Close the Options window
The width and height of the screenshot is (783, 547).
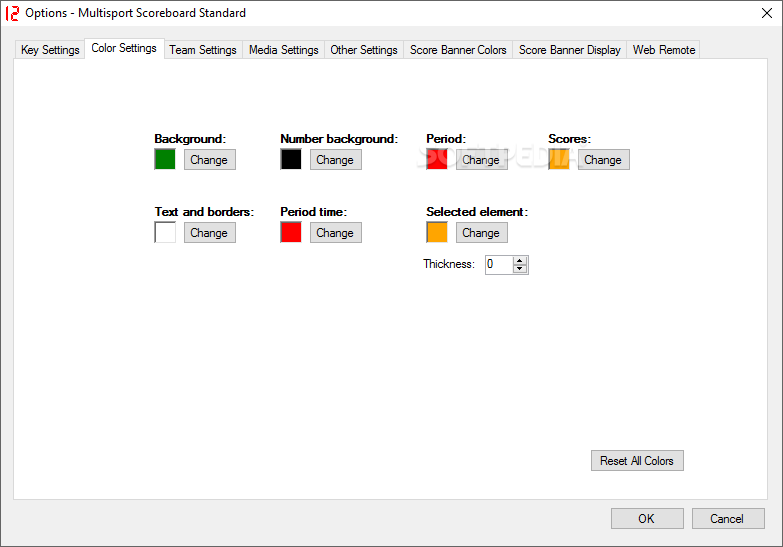(767, 13)
